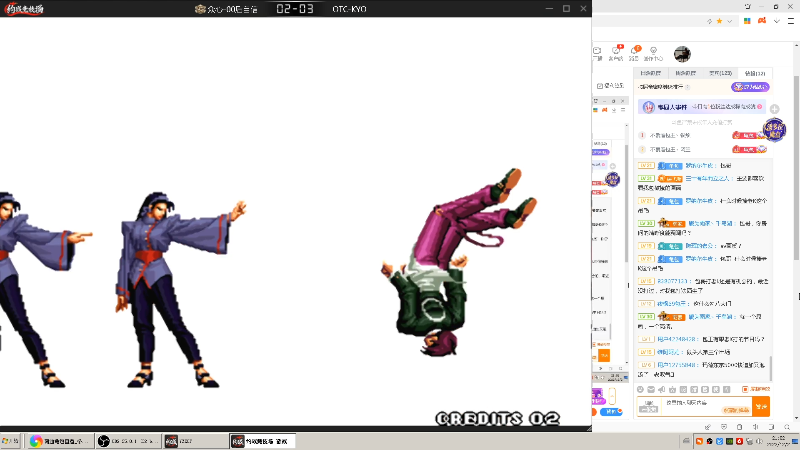The image size is (800, 450).
Task: Switch to the third taskbar item with game icon
Action: (x=196, y=441)
